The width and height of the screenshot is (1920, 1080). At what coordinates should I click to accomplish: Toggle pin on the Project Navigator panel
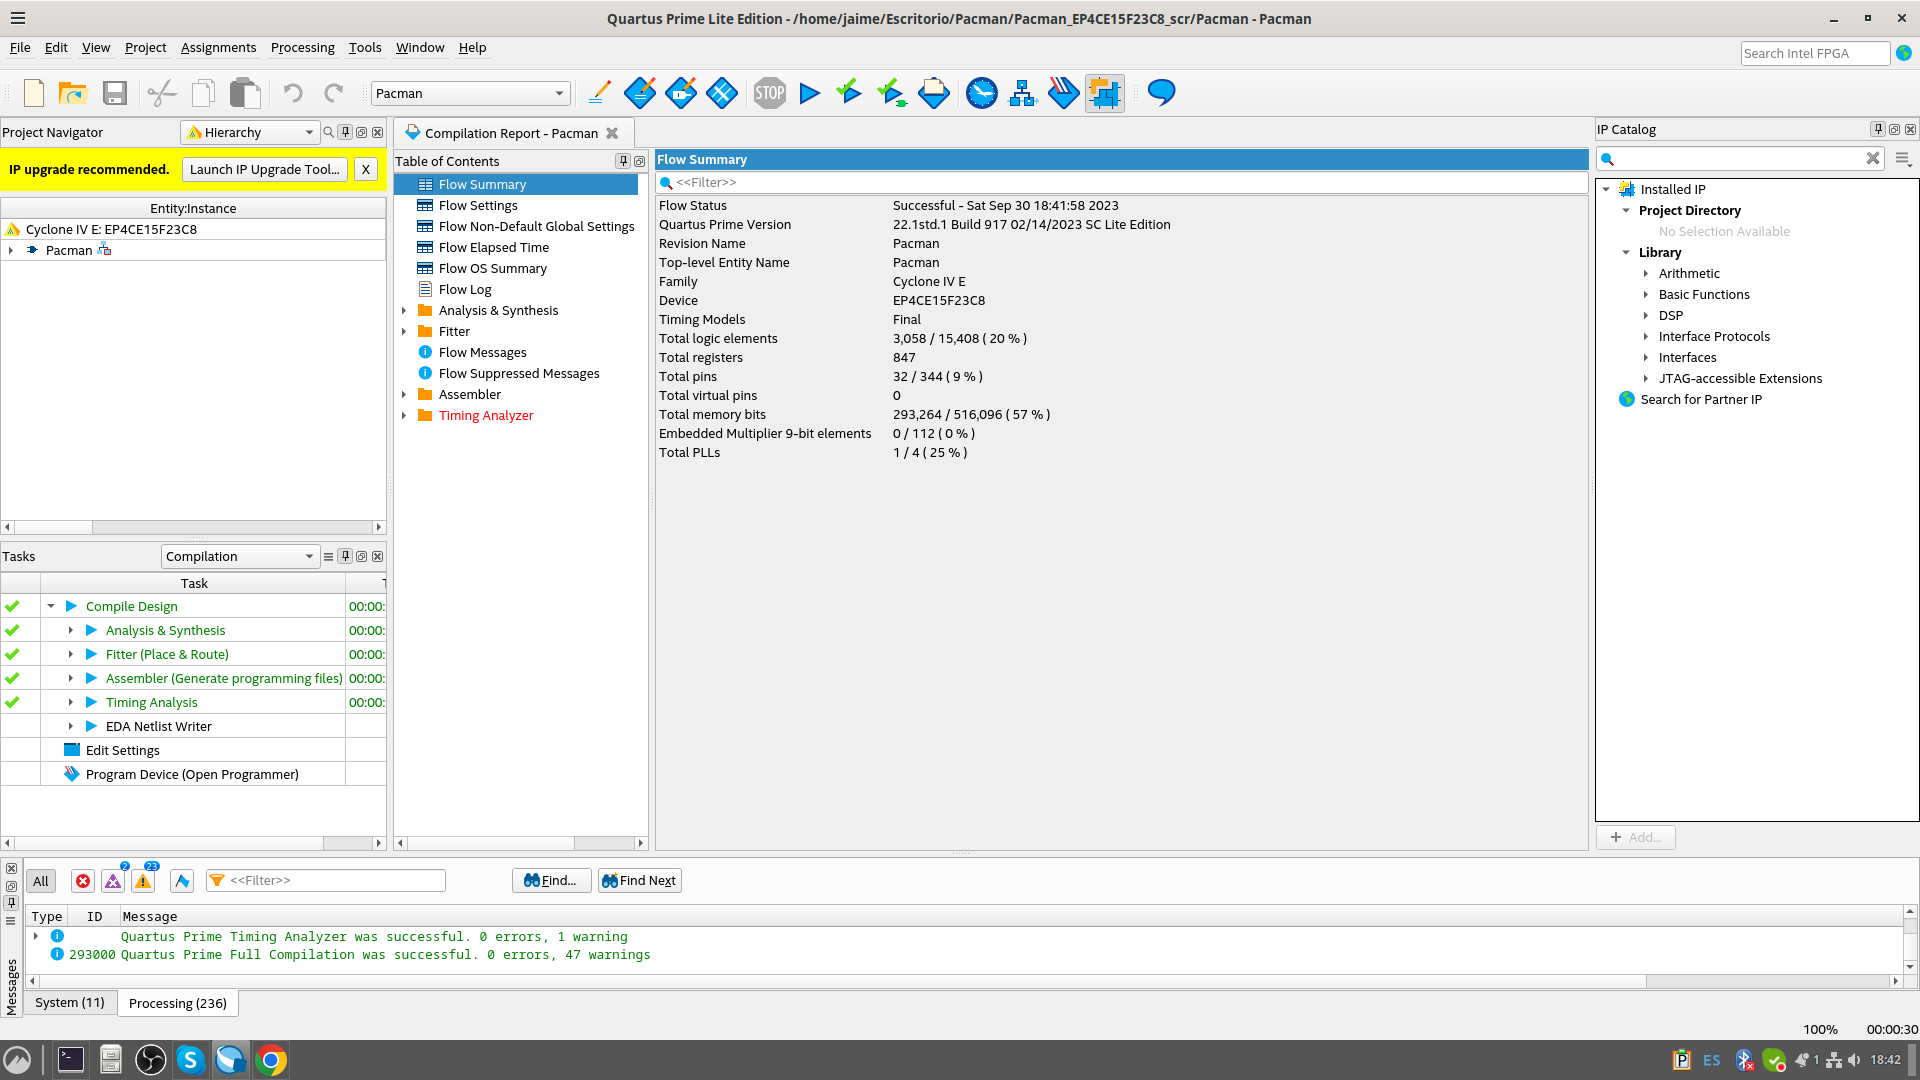click(x=345, y=132)
